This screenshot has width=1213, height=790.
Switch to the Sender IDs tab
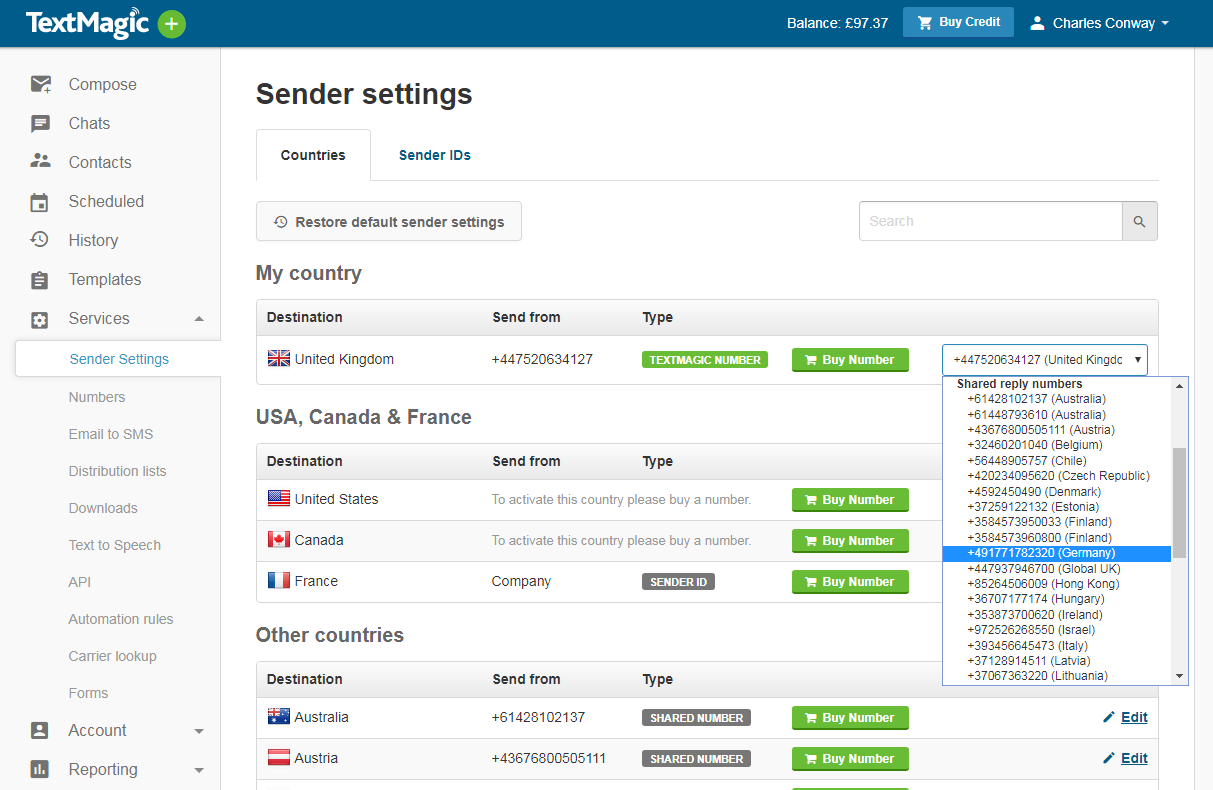434,155
